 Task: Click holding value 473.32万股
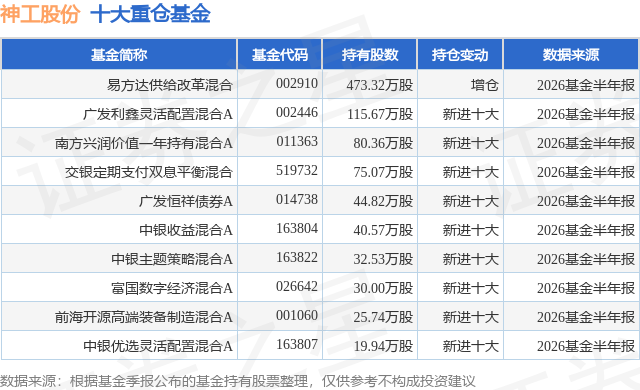380,85
